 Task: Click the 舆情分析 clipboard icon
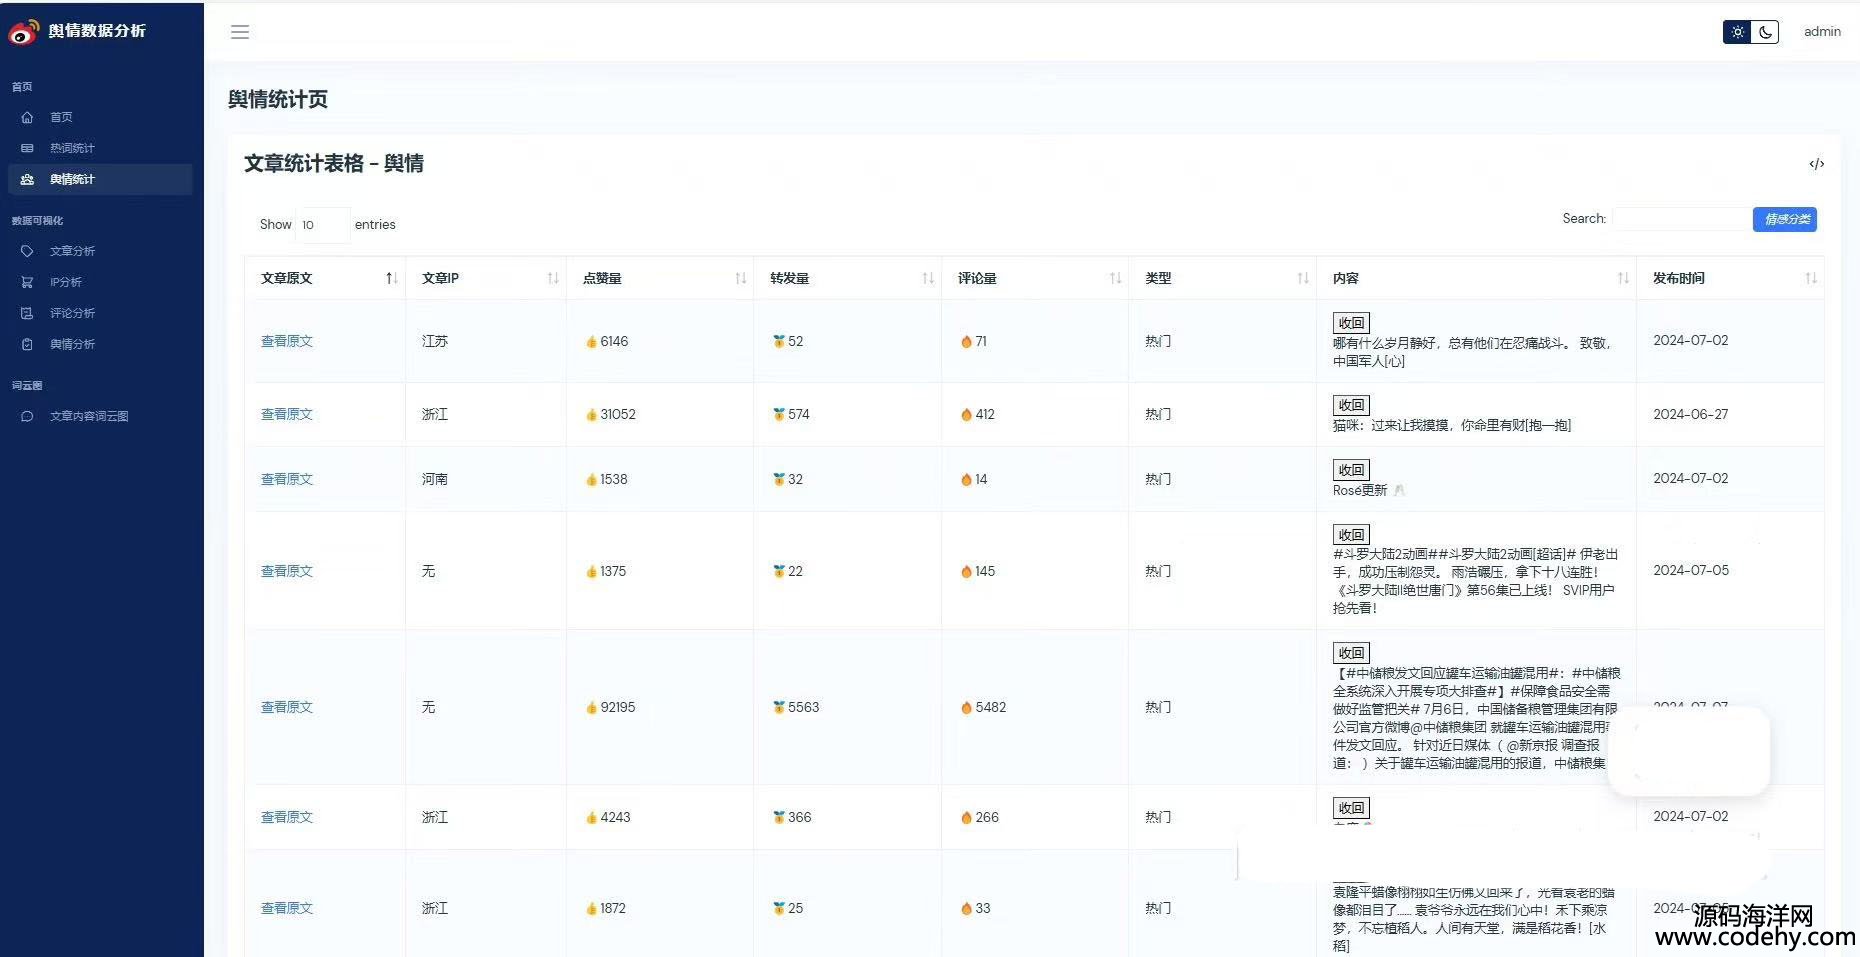(x=27, y=344)
